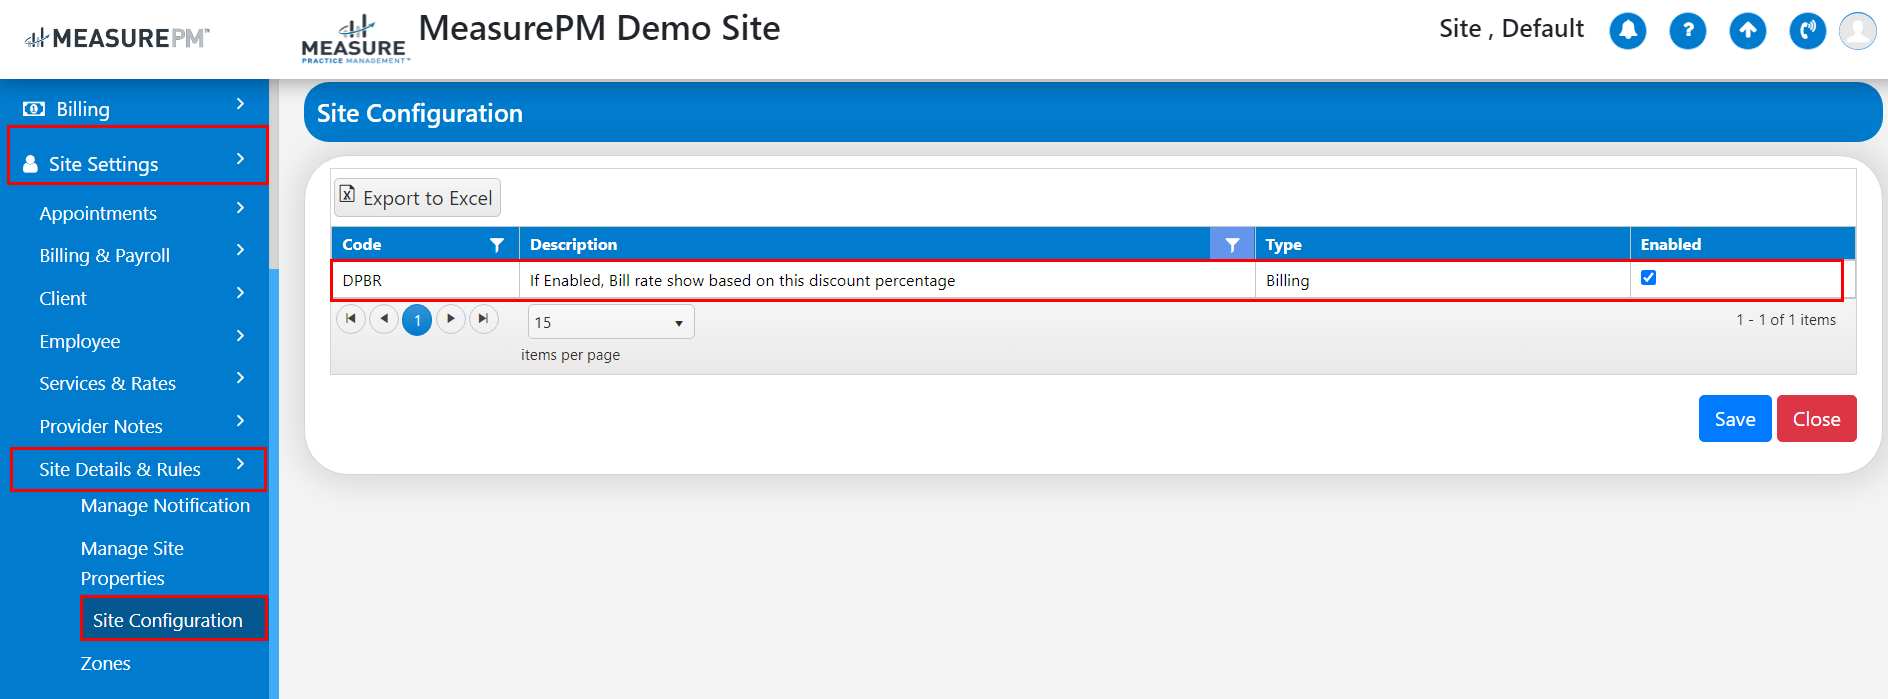
Task: Open the Provider Notes sidebar item
Action: [101, 427]
